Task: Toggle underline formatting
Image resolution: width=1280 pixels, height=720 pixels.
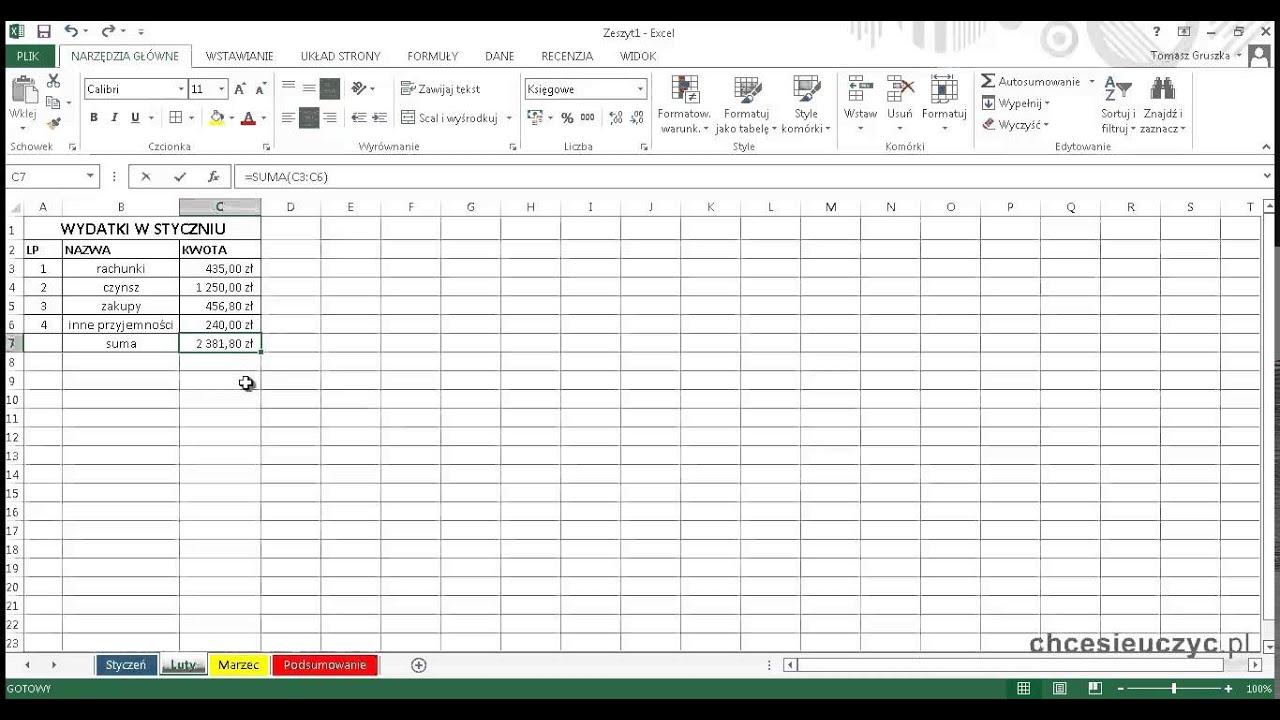Action: pos(135,118)
